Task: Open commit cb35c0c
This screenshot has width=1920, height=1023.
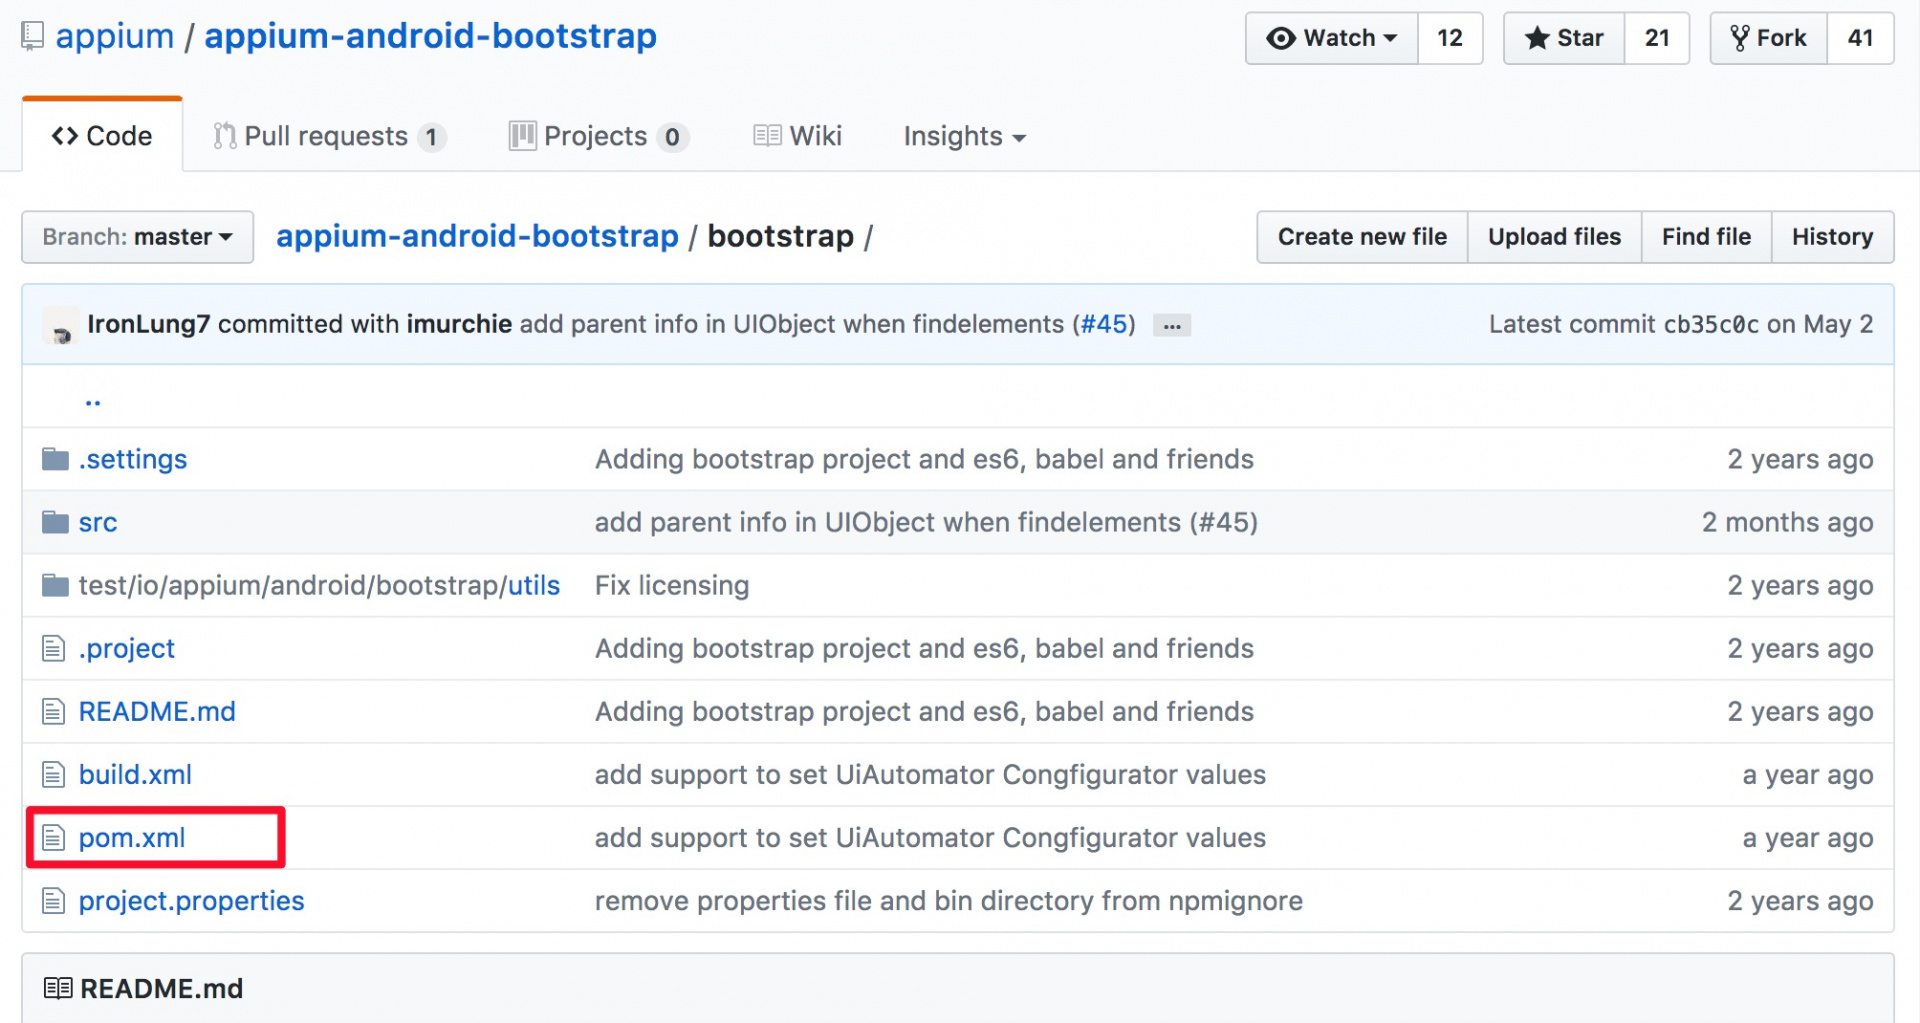Action: [1710, 324]
